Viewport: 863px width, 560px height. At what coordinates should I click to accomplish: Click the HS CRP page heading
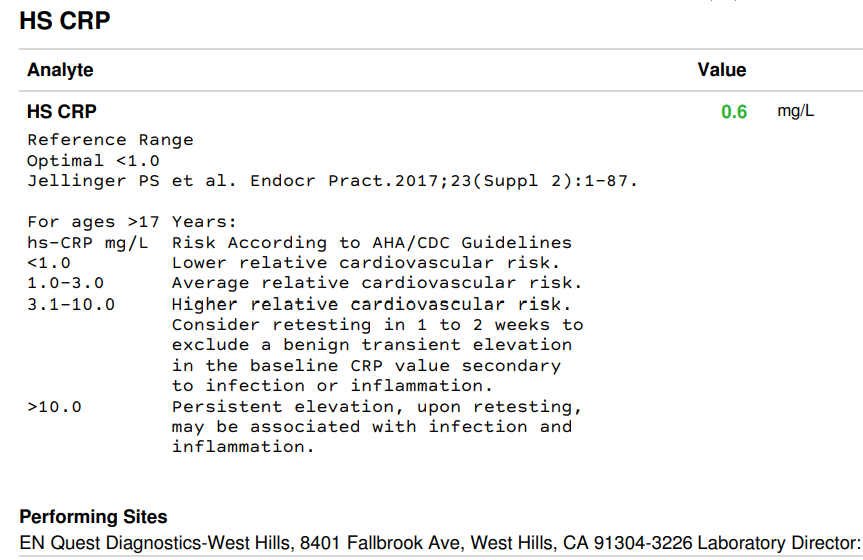[65, 21]
